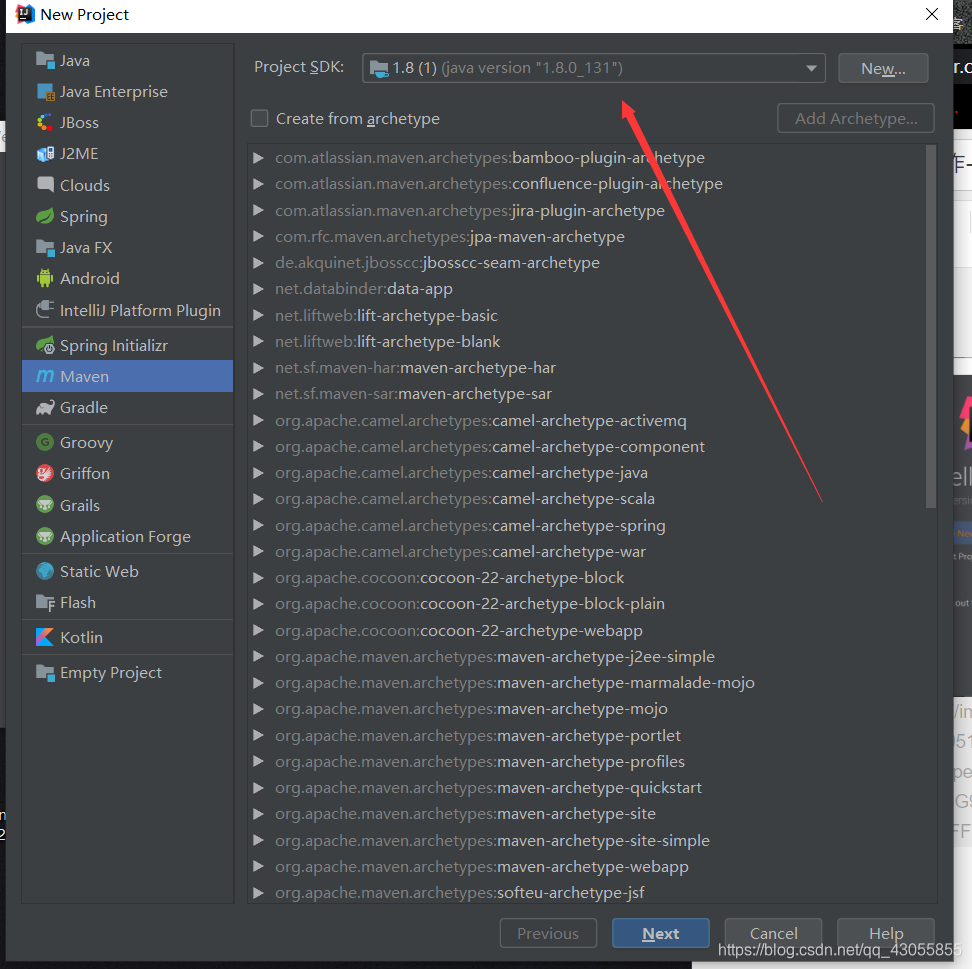Click the Clouds icon

[45, 185]
